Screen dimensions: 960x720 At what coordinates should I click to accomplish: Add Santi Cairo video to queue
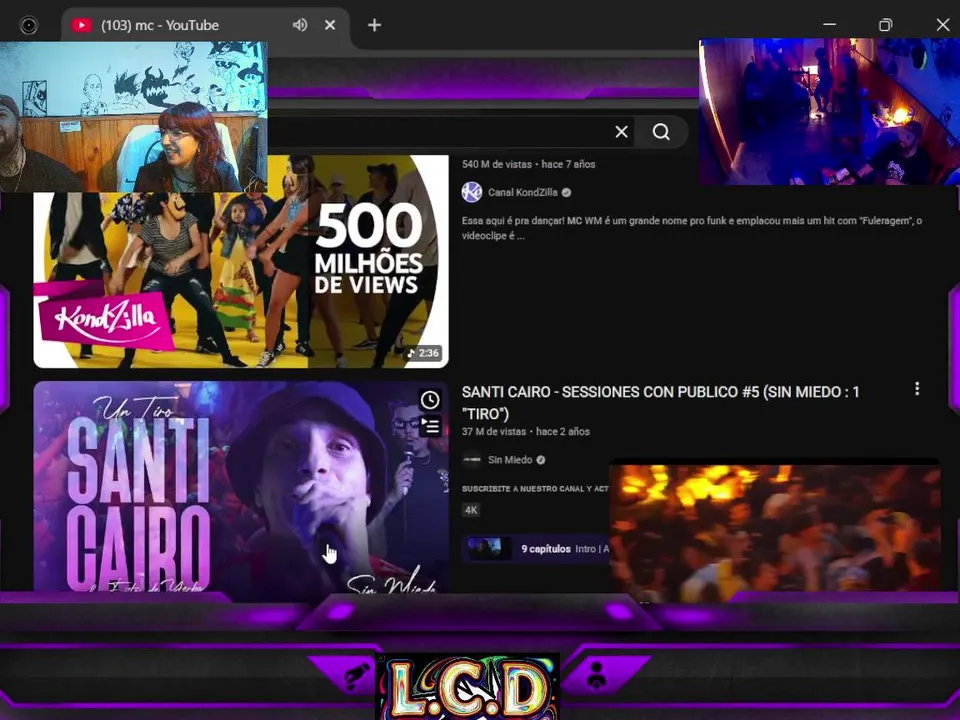(x=430, y=426)
